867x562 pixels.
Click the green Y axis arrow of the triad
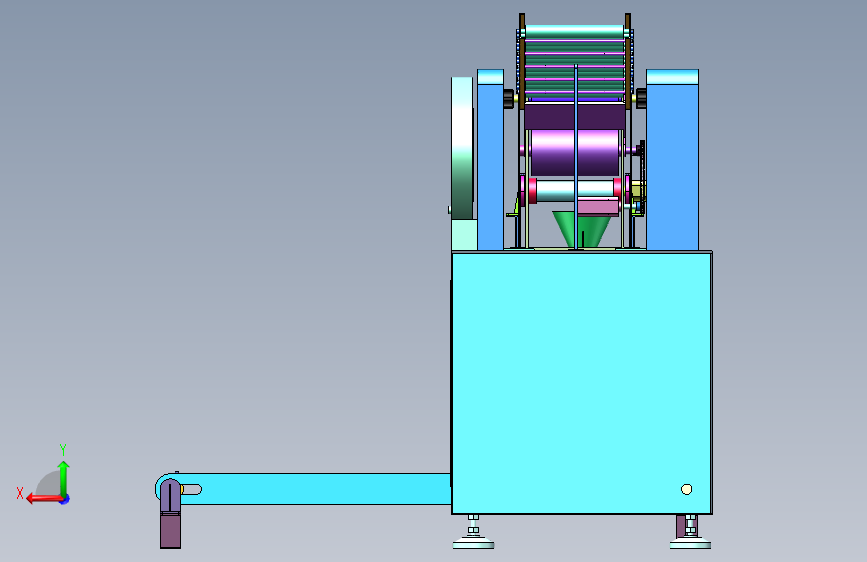[x=64, y=478]
